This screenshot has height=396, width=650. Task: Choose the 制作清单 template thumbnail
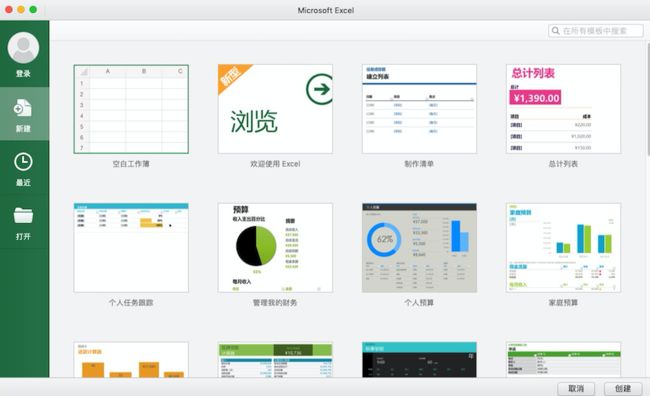(x=419, y=109)
